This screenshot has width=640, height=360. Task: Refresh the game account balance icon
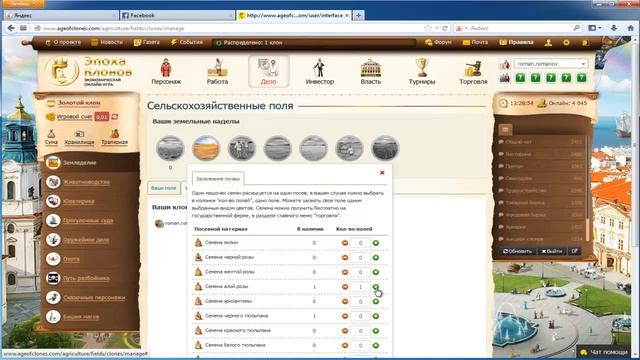pyautogui.click(x=115, y=117)
